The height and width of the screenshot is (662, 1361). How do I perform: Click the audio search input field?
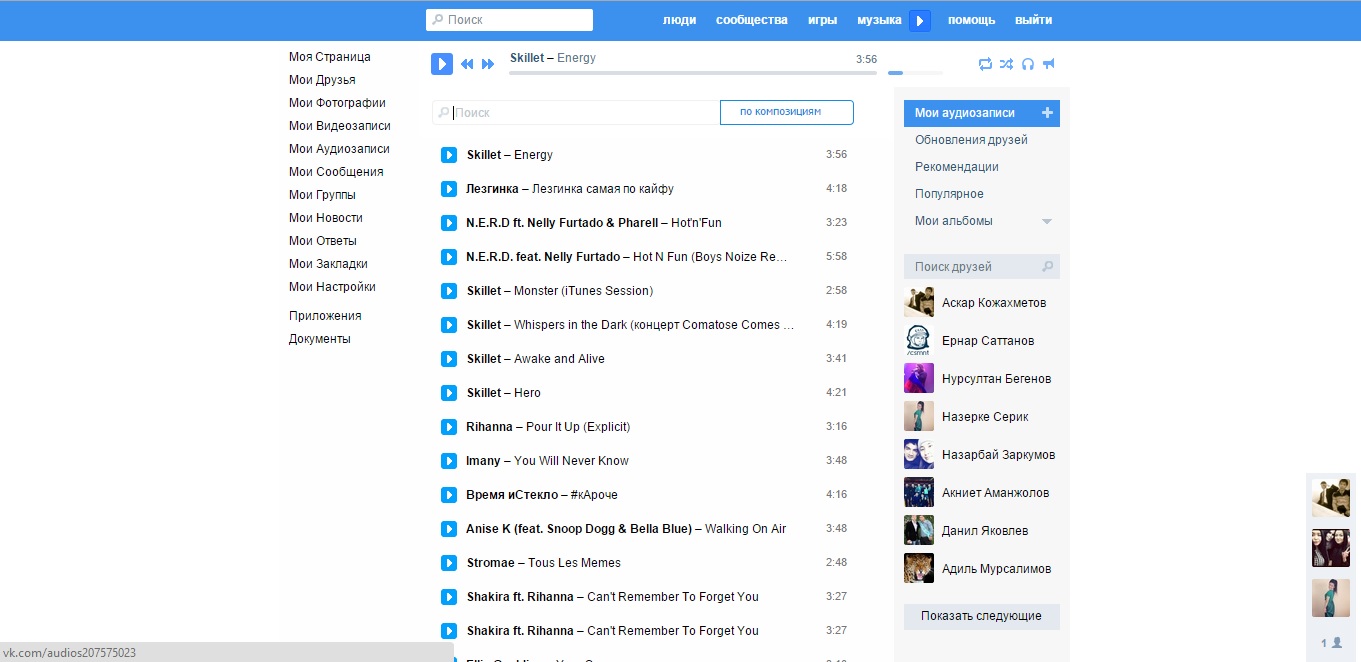coord(576,112)
